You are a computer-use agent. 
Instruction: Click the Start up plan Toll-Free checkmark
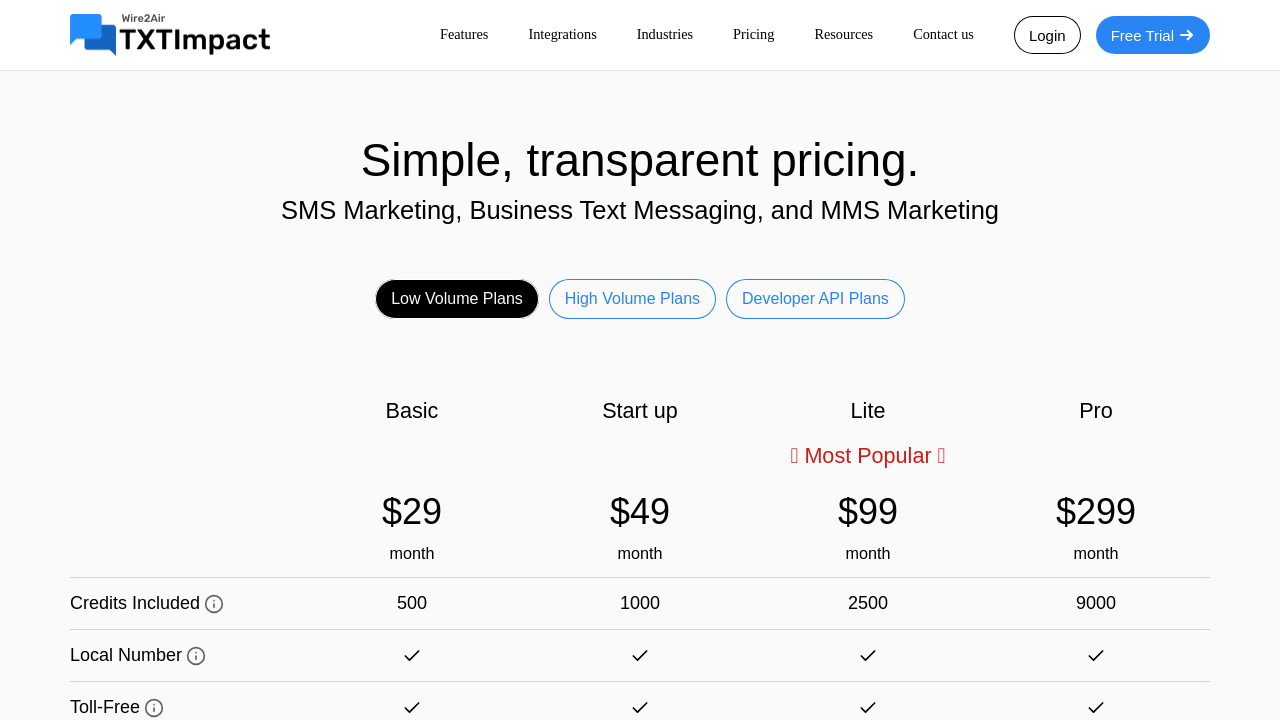point(640,707)
